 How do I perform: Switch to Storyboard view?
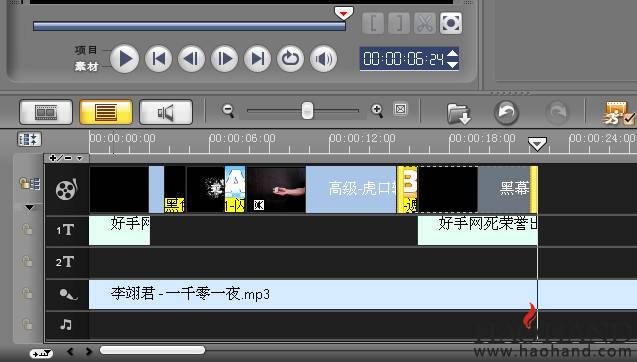click(46, 112)
